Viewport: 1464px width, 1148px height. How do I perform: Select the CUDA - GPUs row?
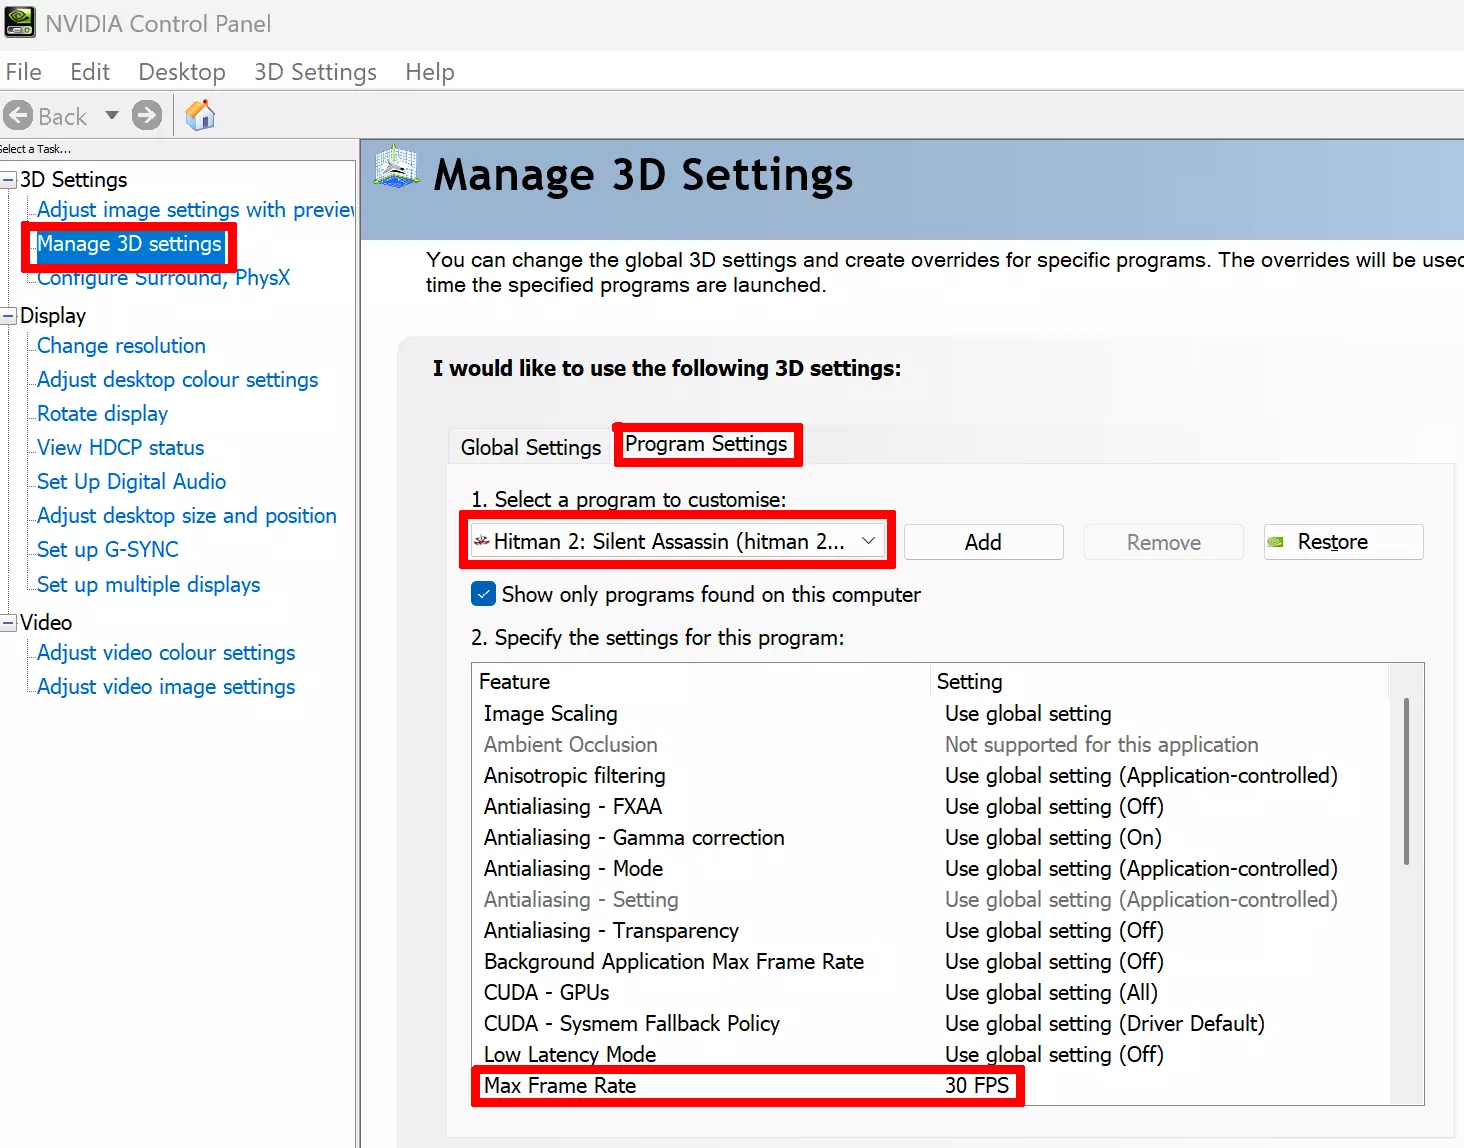tap(930, 993)
